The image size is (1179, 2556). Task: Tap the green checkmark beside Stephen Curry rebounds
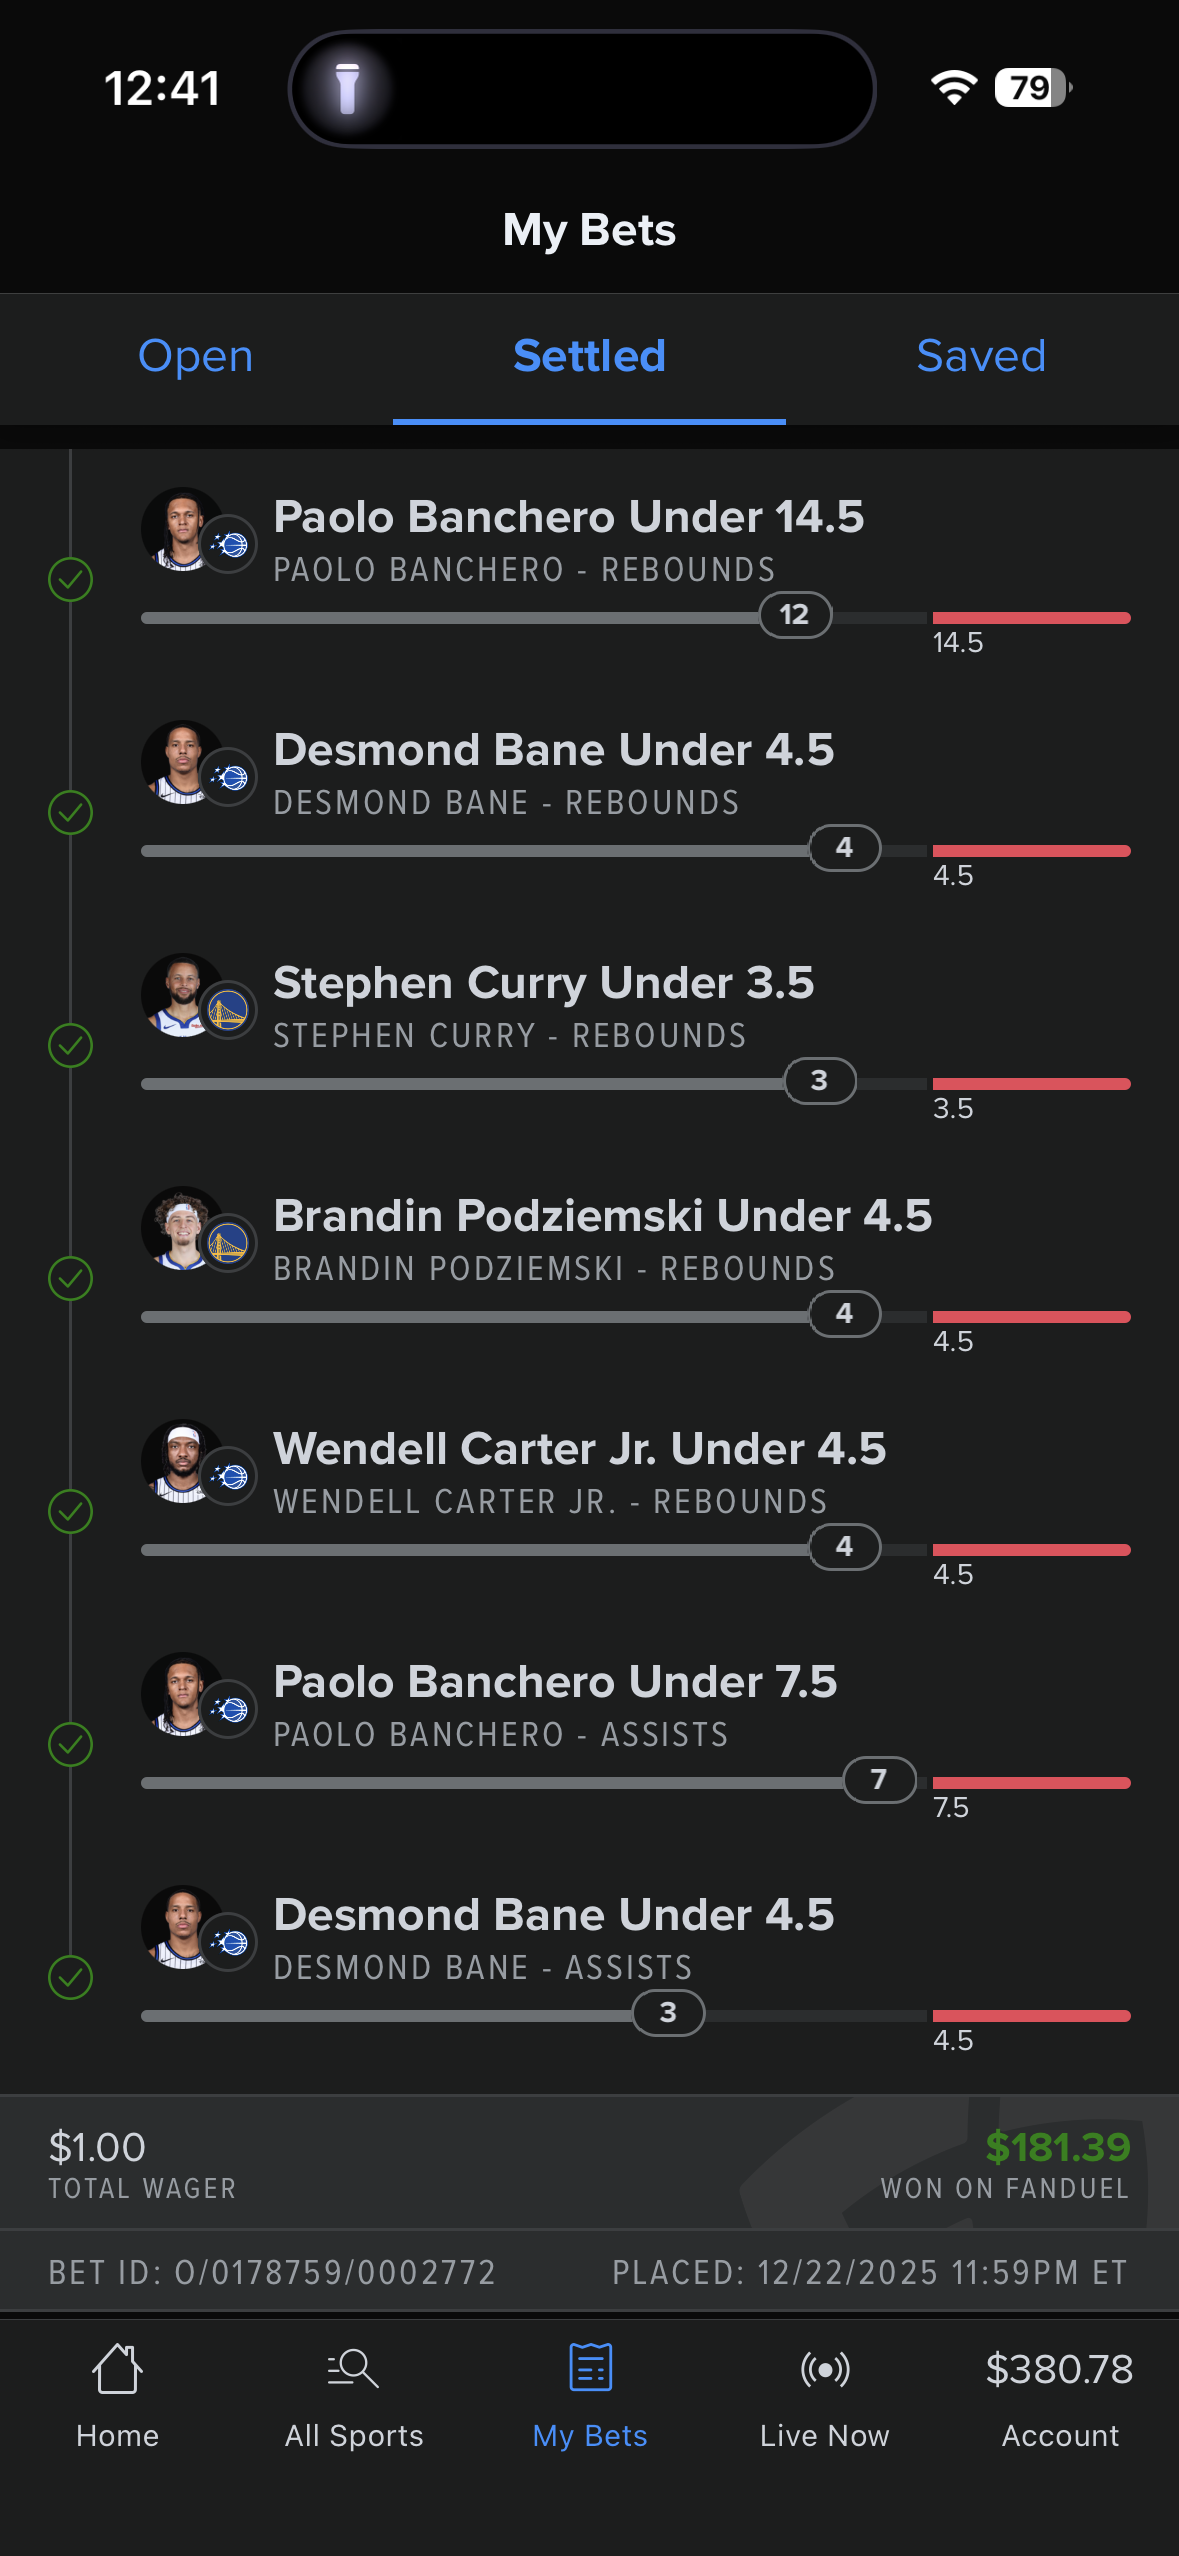pyautogui.click(x=71, y=1045)
